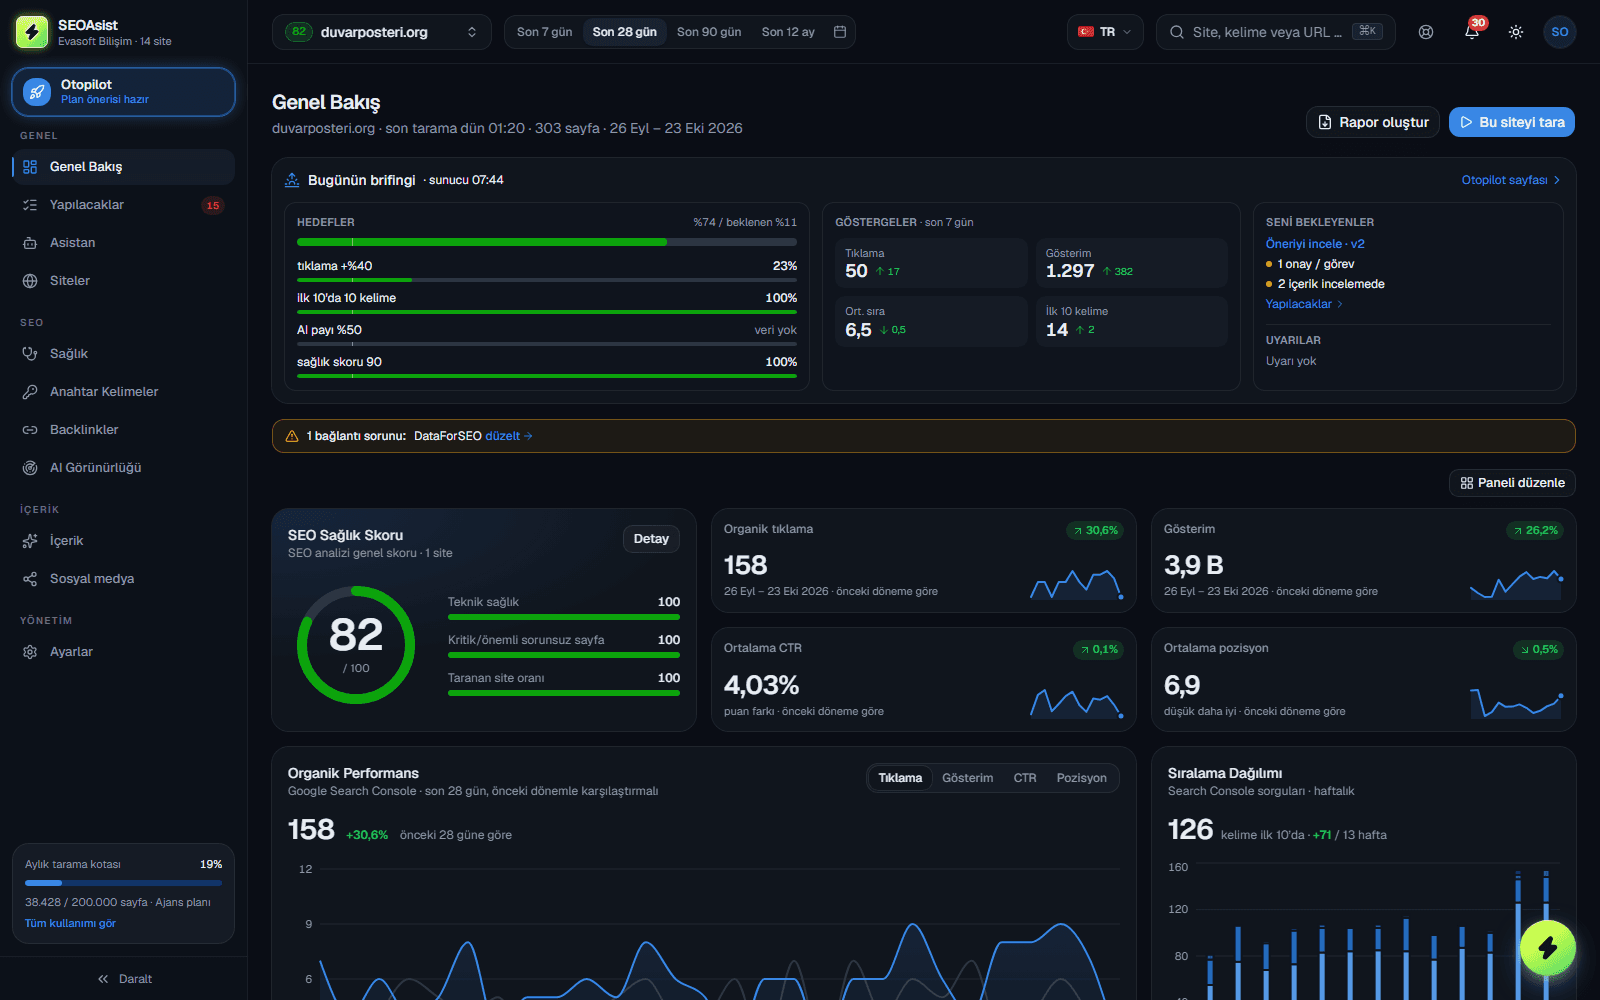Click Bu siteyi tara button
Screen dimensions: 1600x1000
(x=1512, y=122)
